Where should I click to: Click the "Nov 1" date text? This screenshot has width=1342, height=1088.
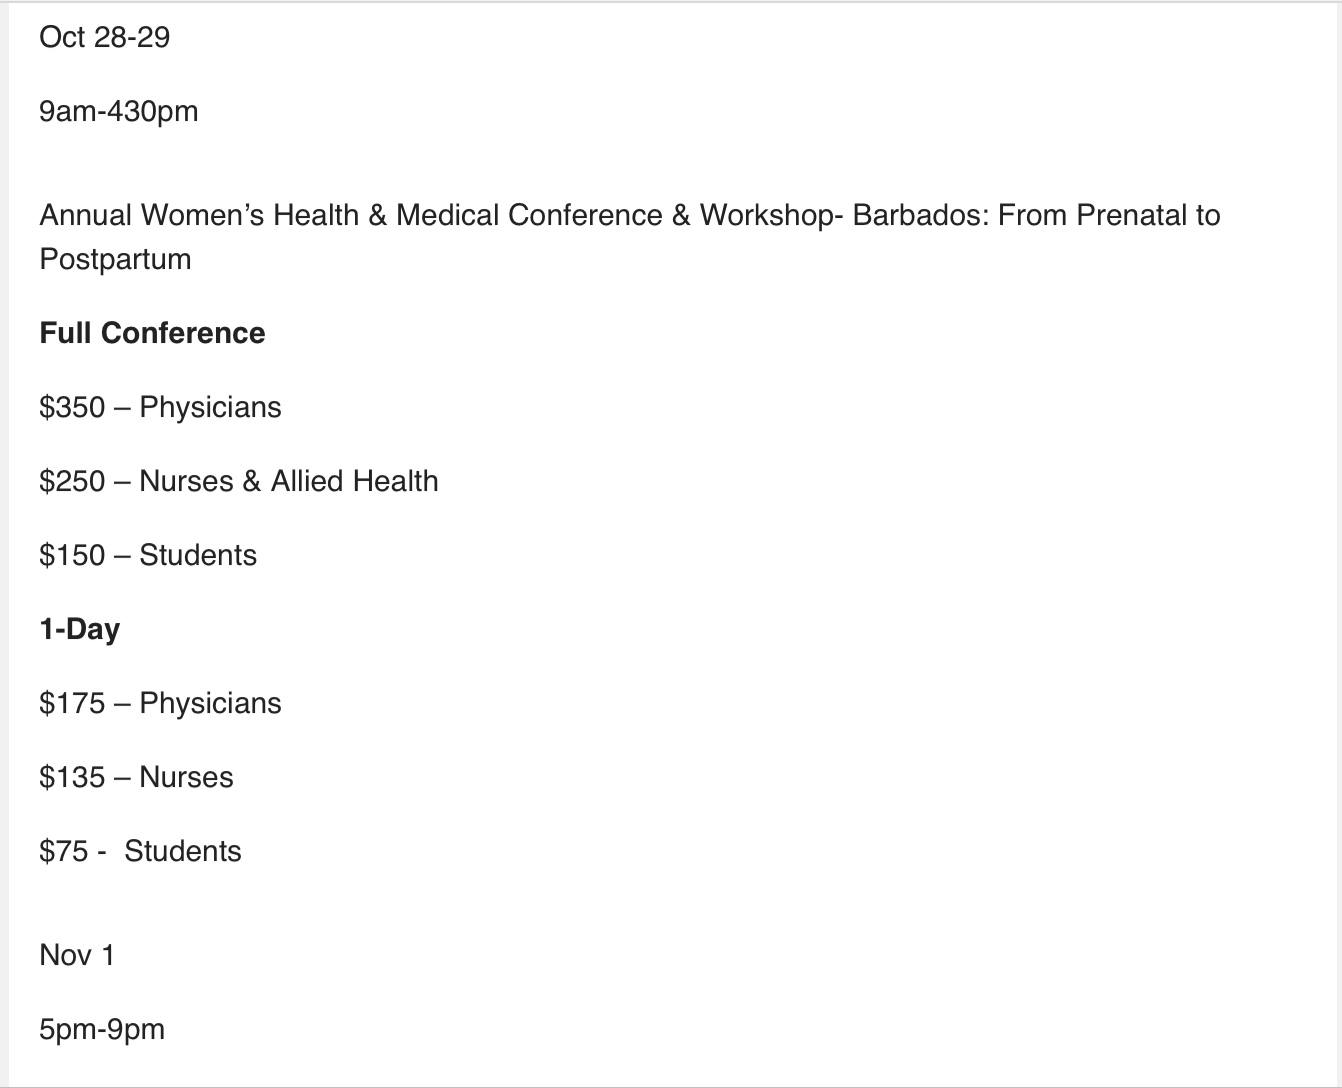77,956
